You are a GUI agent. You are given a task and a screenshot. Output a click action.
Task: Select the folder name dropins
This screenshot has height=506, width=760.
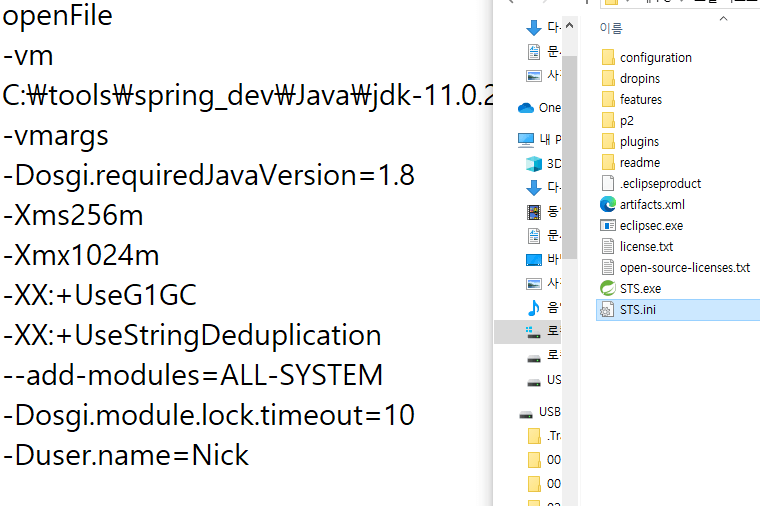click(640, 79)
